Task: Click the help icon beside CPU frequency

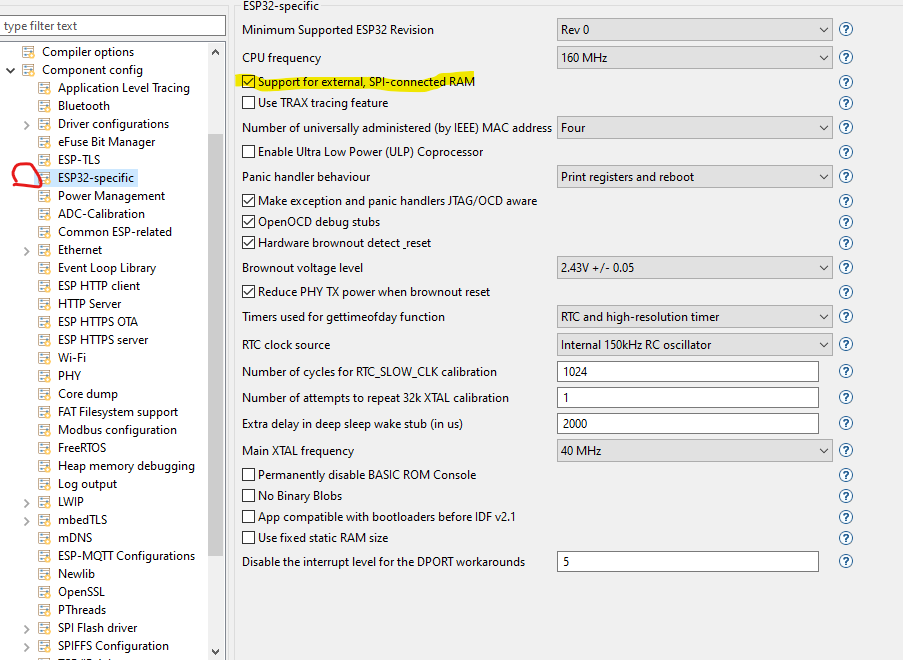Action: (x=845, y=57)
